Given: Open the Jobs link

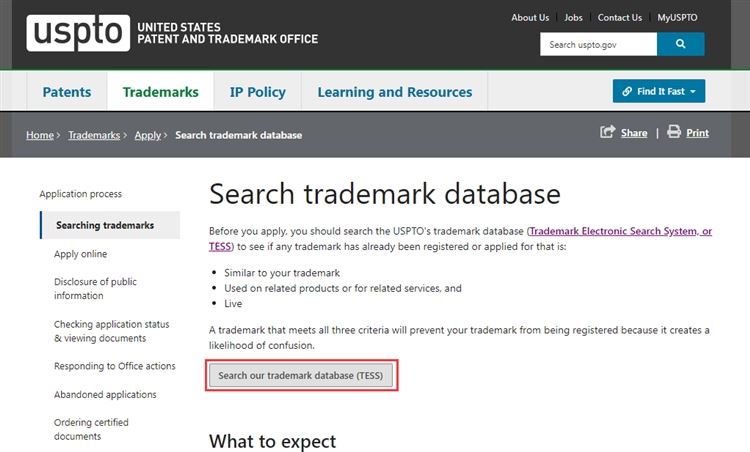Looking at the screenshot, I should [x=573, y=18].
